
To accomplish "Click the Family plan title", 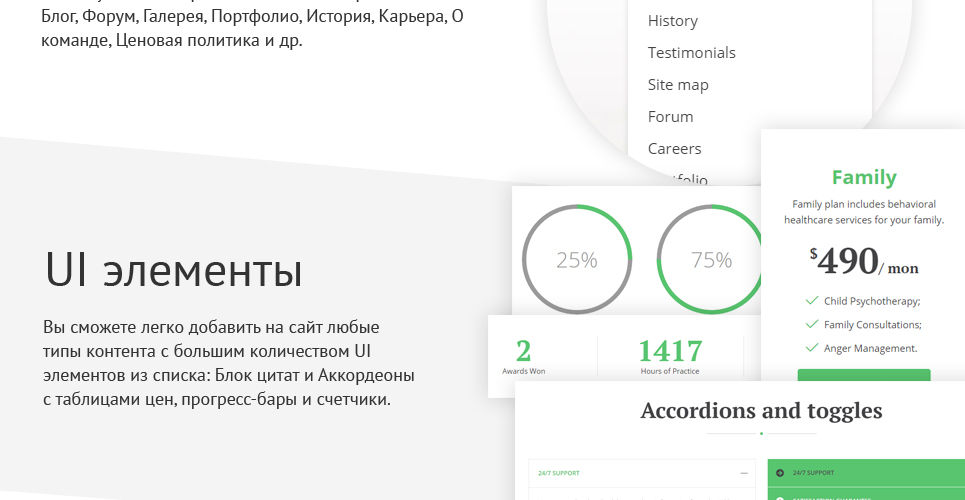I will tap(863, 177).
